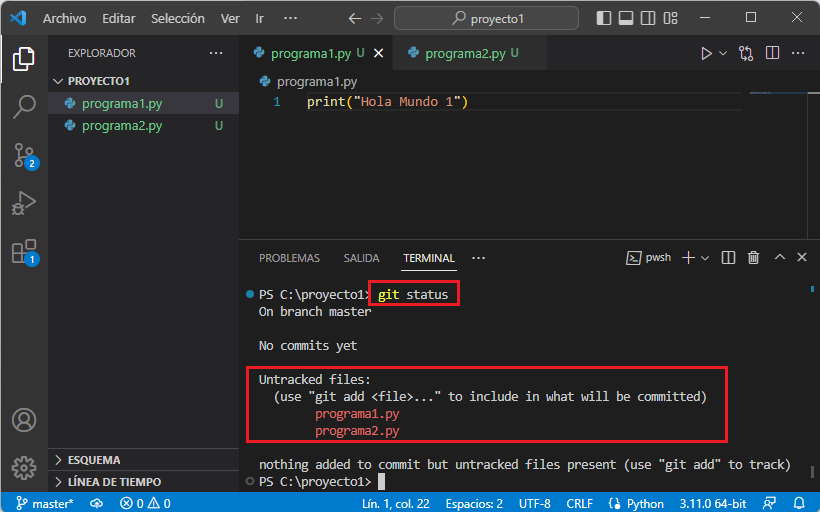Select interpreter 3.11.0 64-bit
The image size is (820, 512).
pyautogui.click(x=713, y=503)
